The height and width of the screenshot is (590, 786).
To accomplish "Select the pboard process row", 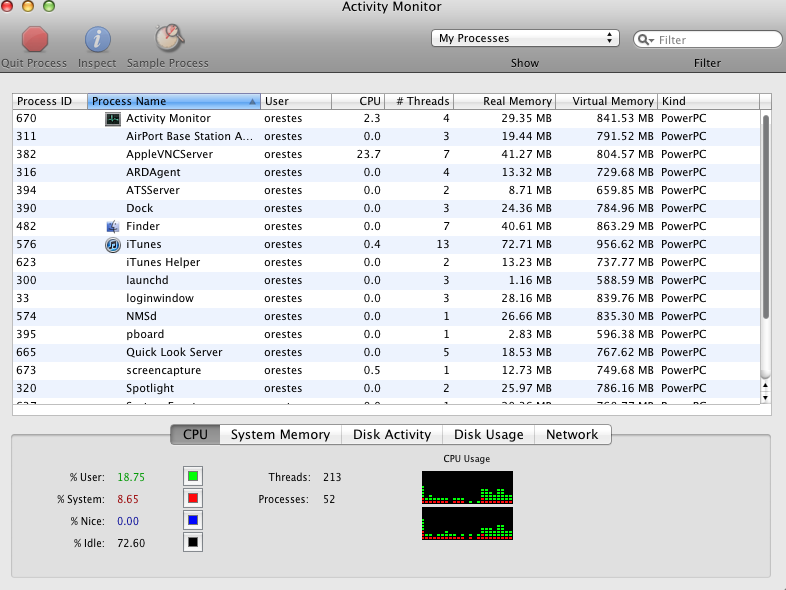I will tap(386, 335).
